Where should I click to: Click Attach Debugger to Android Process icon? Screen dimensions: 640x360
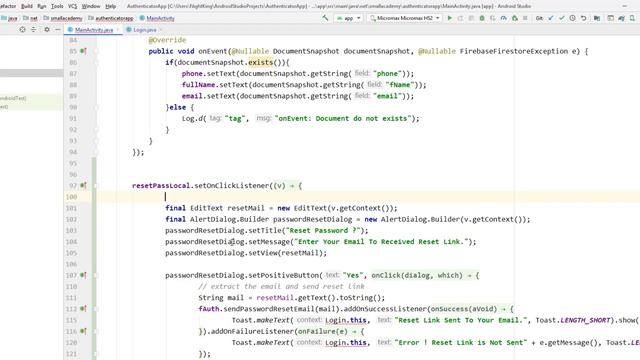tap(515, 18)
